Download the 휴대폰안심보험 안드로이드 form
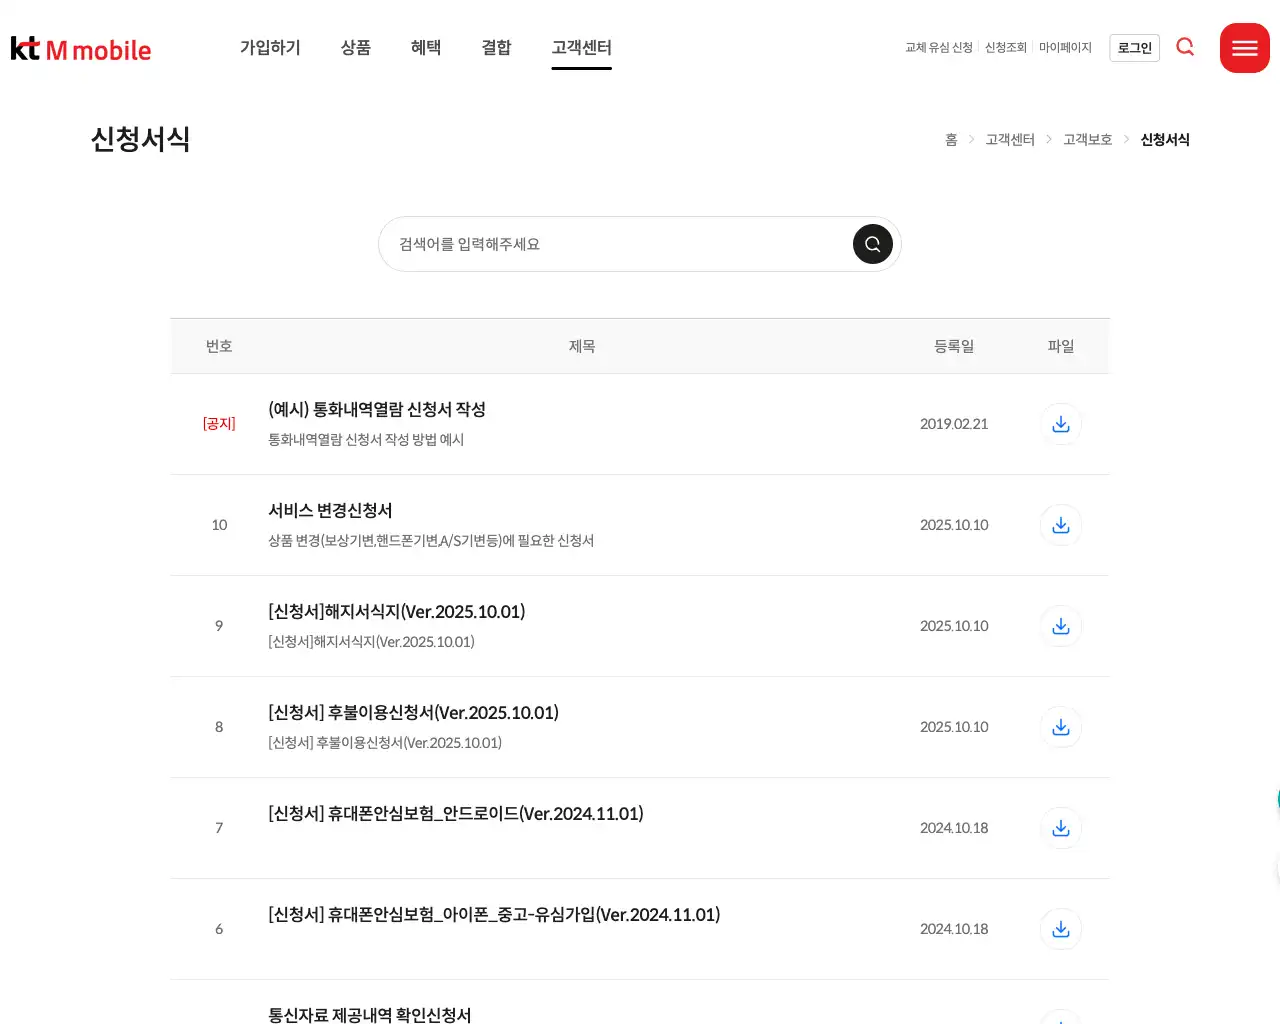The height and width of the screenshot is (1024, 1280). [1060, 828]
